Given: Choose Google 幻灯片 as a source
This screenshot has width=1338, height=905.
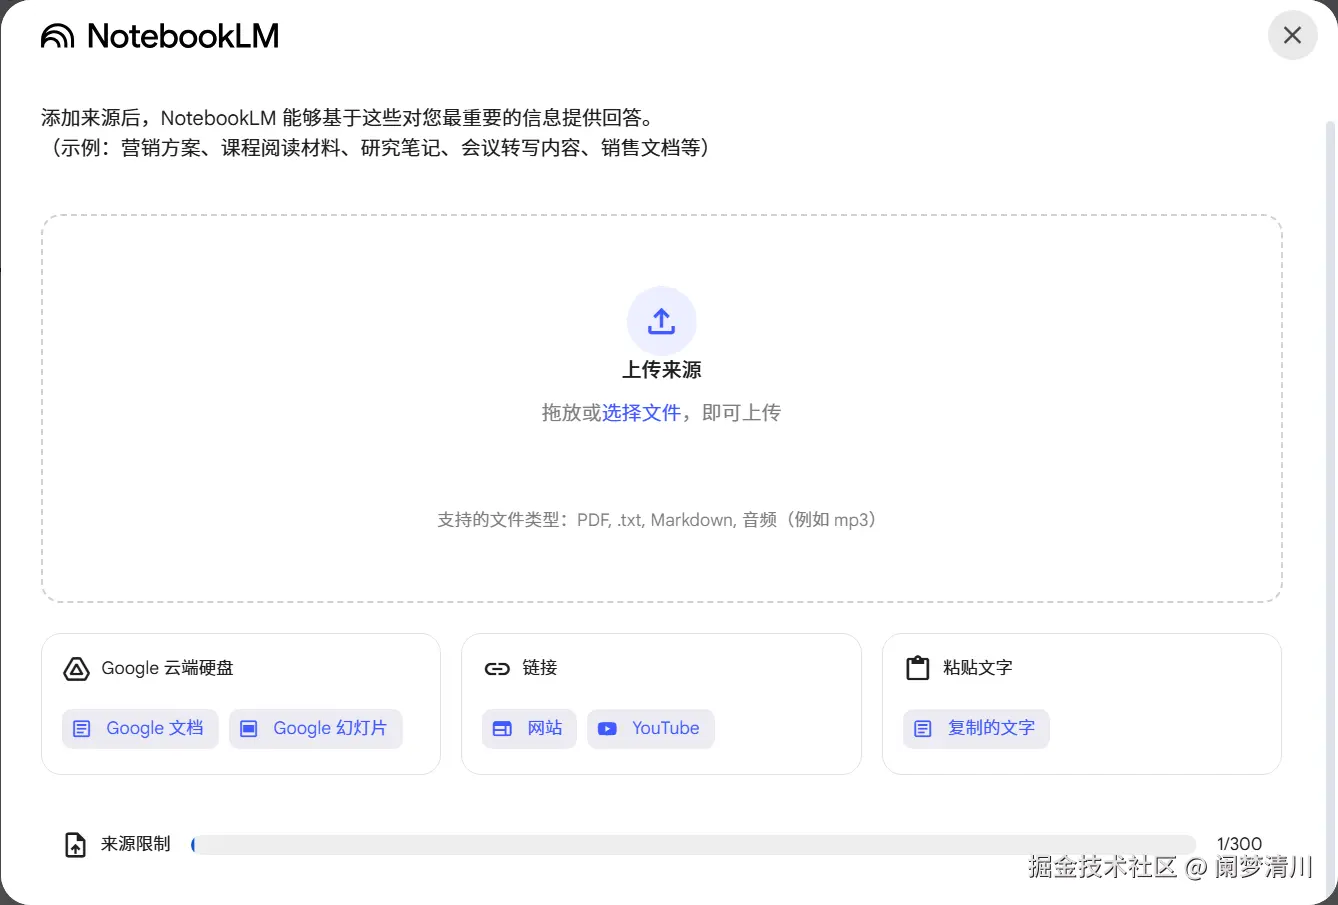Looking at the screenshot, I should [316, 728].
